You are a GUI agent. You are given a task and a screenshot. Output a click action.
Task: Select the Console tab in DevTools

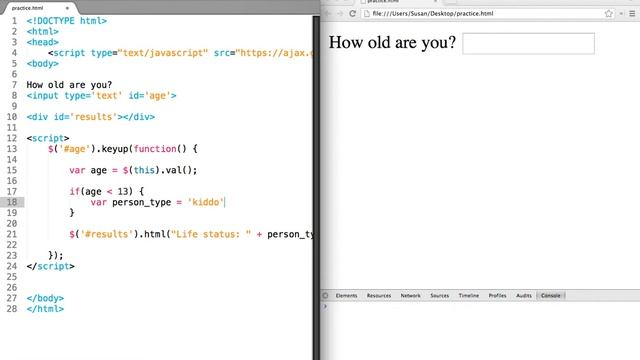coord(551,296)
